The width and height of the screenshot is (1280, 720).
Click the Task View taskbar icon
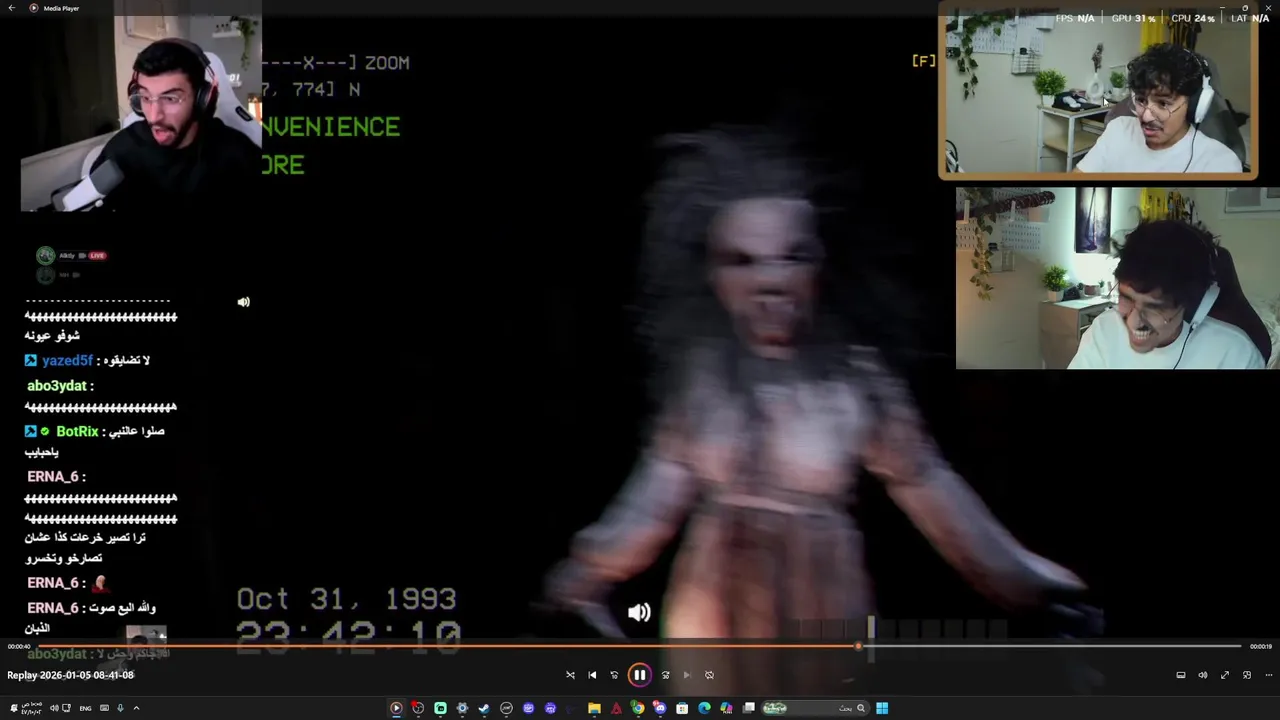click(x=748, y=708)
